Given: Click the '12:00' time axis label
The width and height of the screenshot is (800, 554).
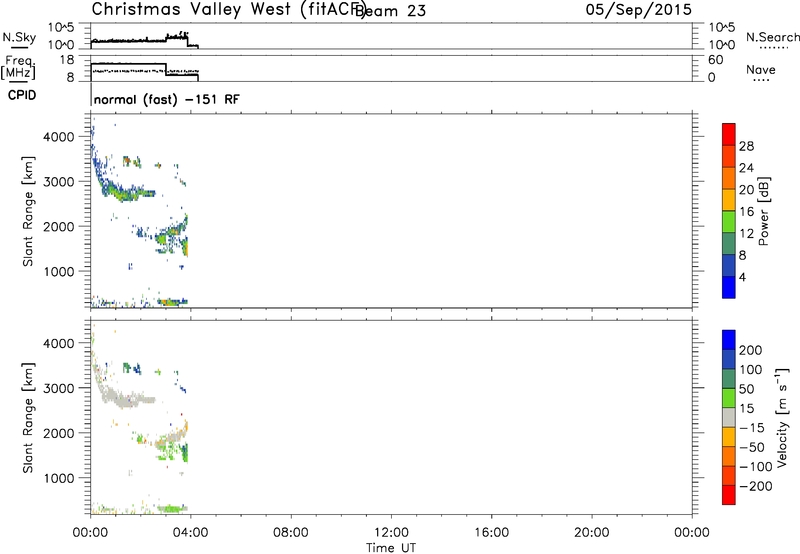Looking at the screenshot, I should 391,533.
